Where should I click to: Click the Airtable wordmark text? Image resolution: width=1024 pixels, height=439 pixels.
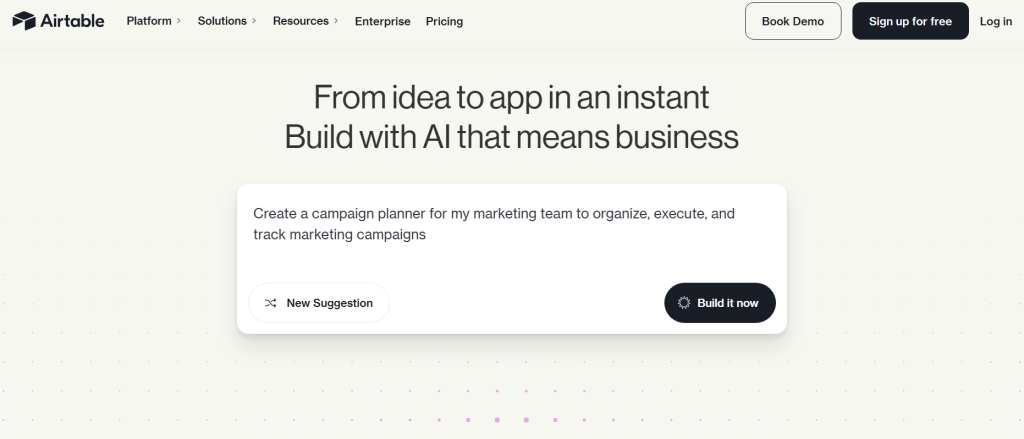click(x=72, y=21)
